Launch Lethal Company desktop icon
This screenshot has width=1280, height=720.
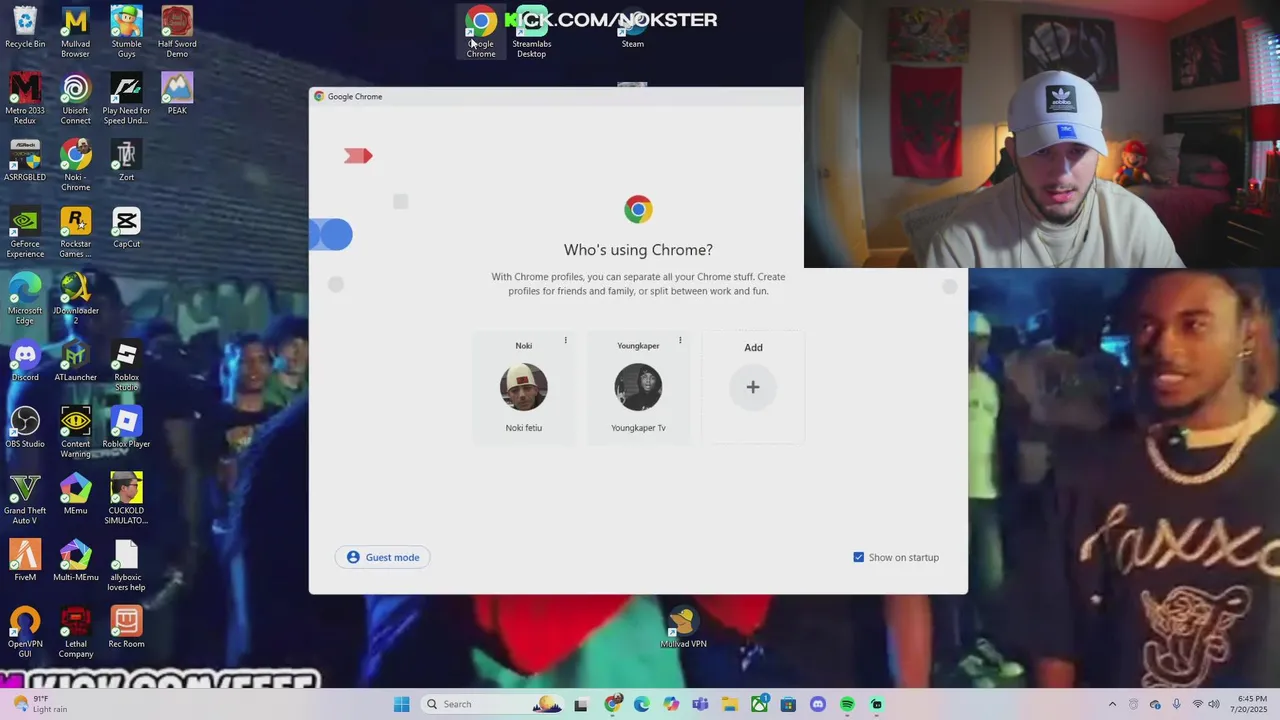[75, 633]
